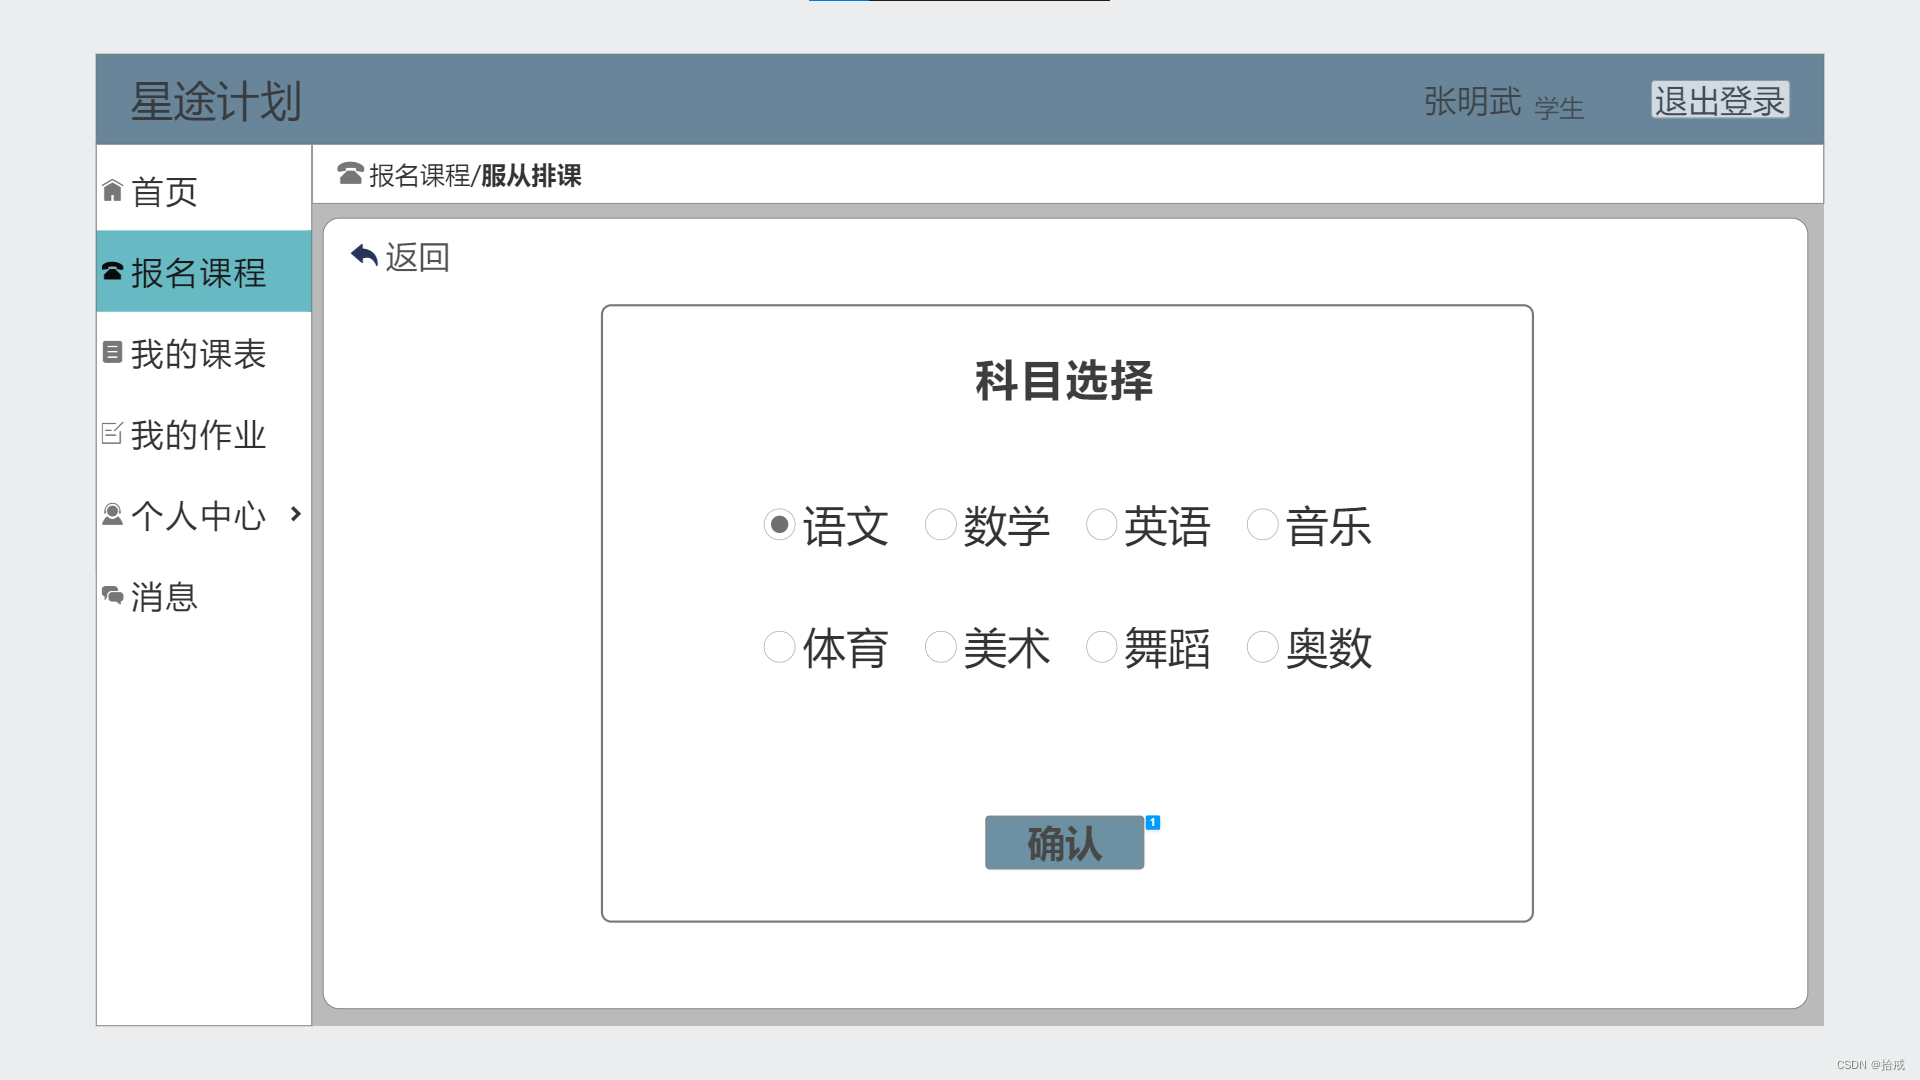Screen dimensions: 1920x1080
Task: Pick the 奥数 subject radio button
Action: point(1262,647)
